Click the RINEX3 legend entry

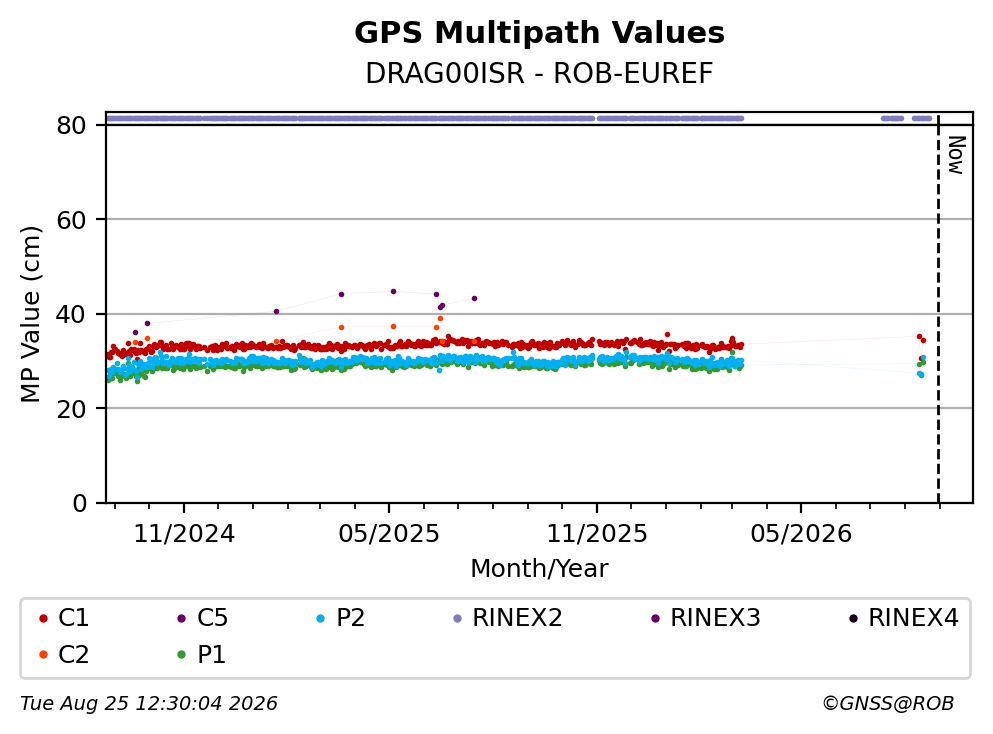tap(705, 617)
